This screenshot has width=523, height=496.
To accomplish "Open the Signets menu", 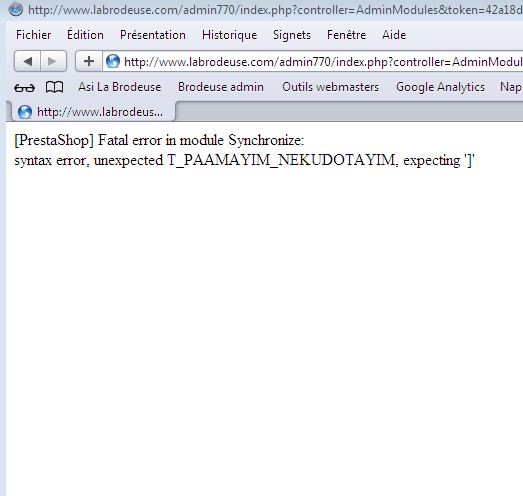I will click(x=292, y=35).
